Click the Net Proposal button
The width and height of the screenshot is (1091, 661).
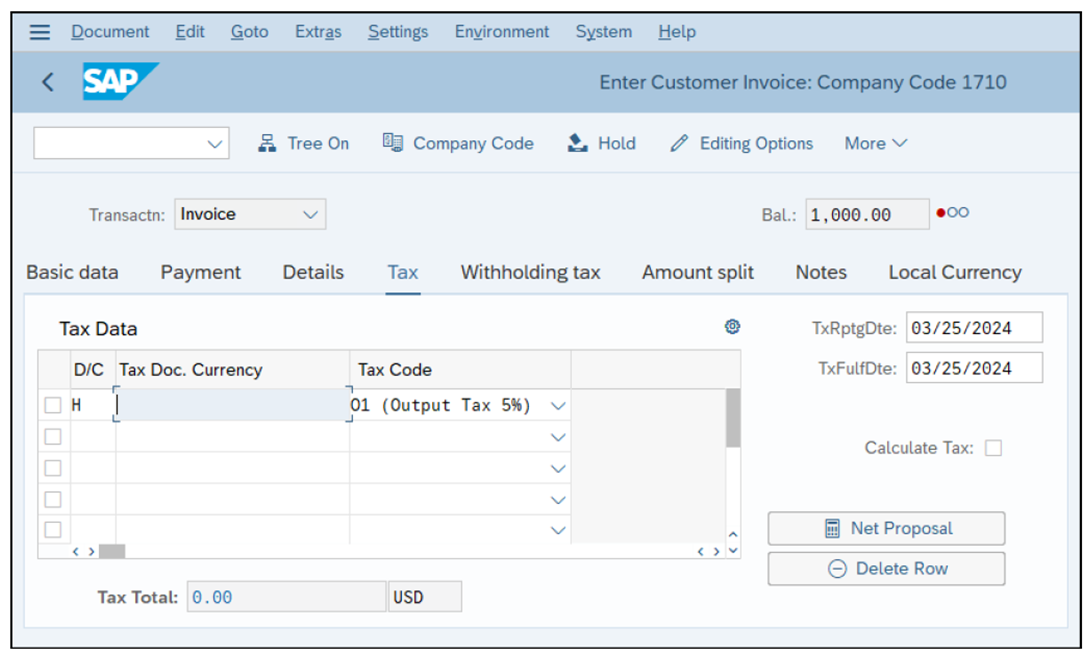click(x=885, y=528)
